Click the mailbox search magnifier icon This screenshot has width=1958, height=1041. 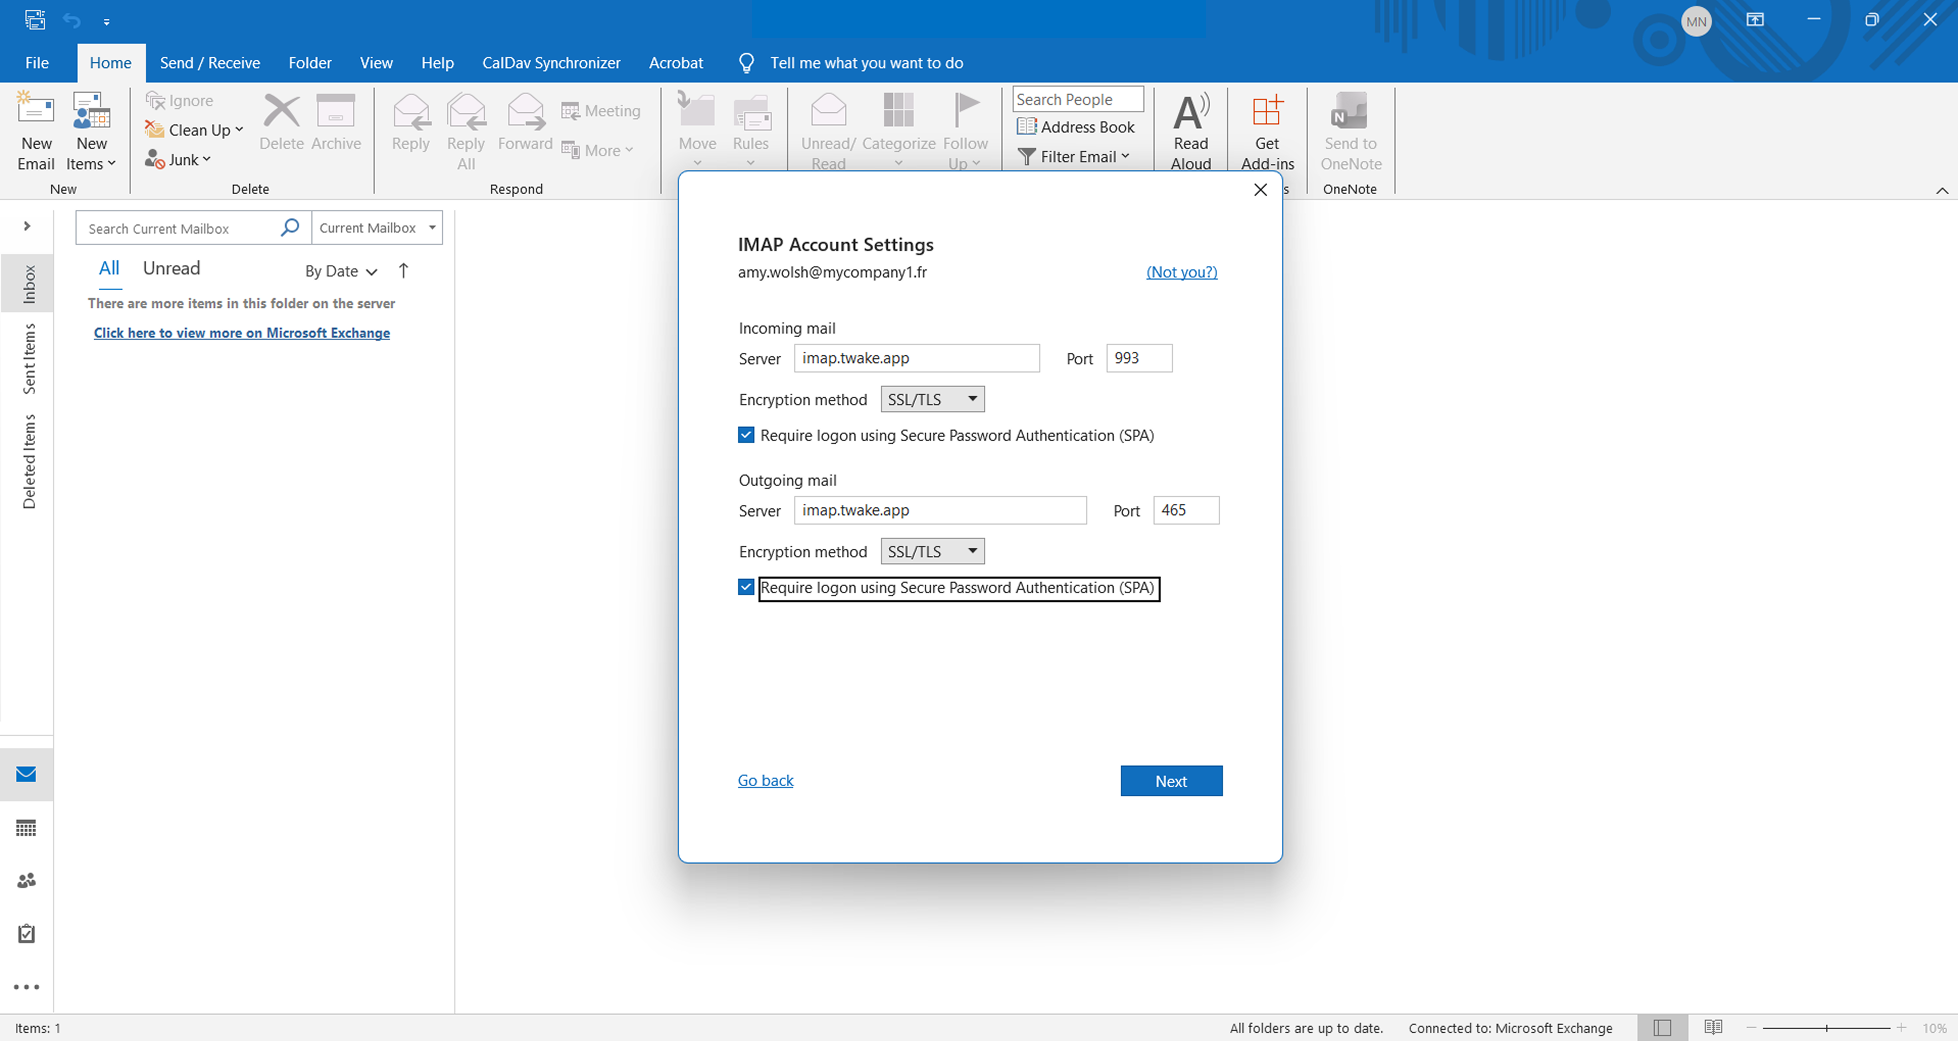pyautogui.click(x=290, y=228)
